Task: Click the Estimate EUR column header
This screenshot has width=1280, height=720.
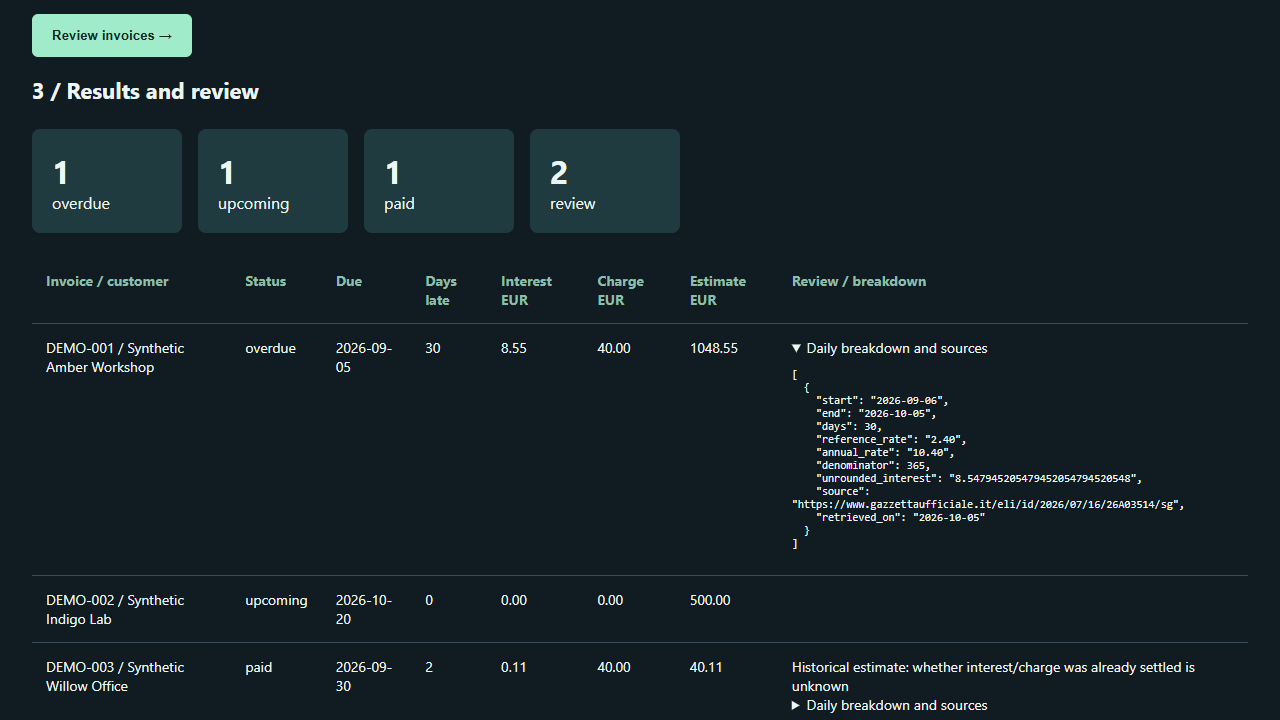Action: click(718, 291)
